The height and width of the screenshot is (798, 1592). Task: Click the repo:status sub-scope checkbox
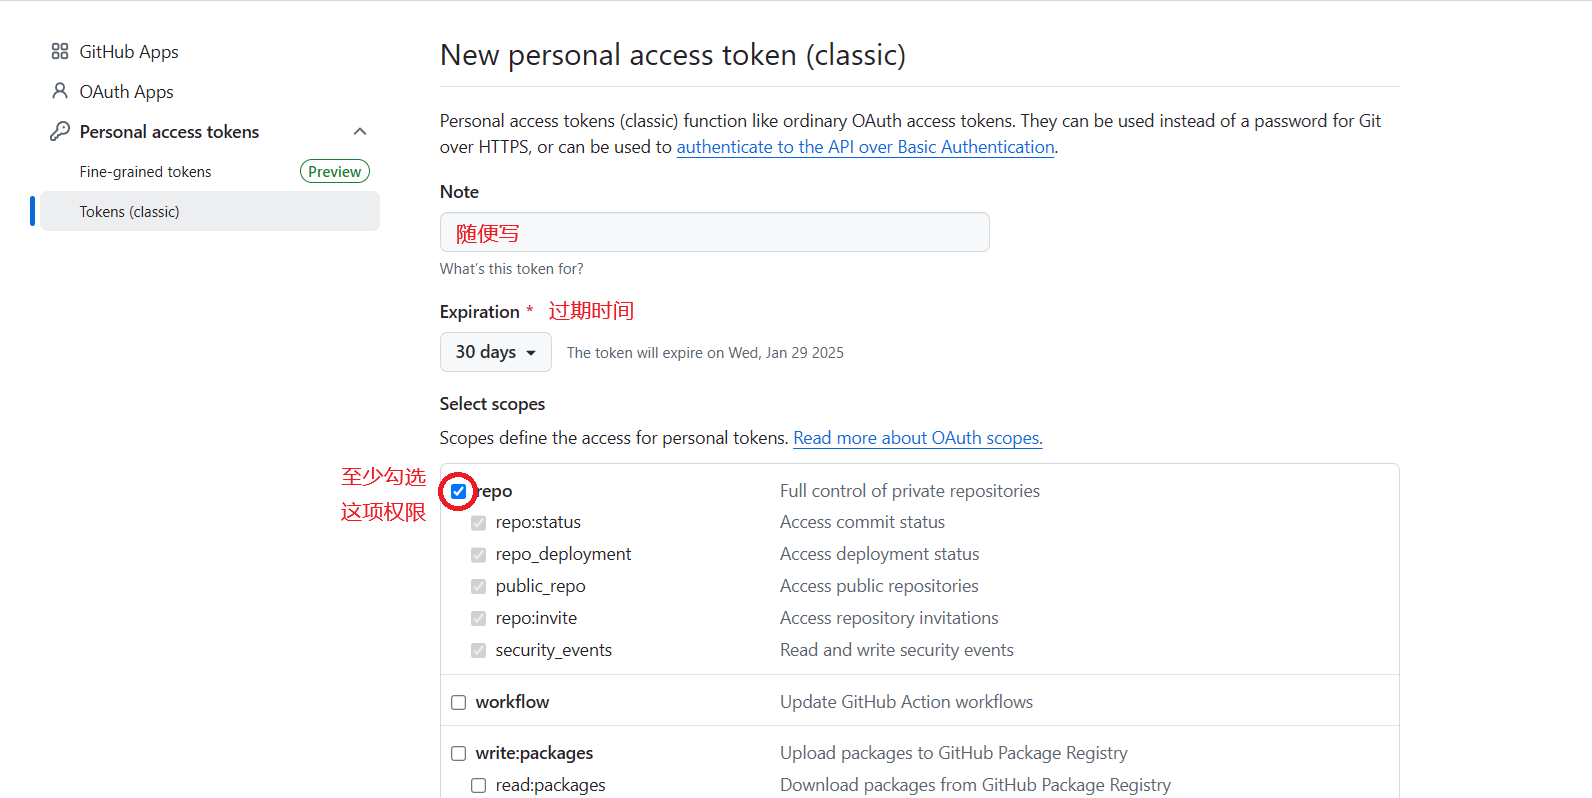click(x=479, y=523)
